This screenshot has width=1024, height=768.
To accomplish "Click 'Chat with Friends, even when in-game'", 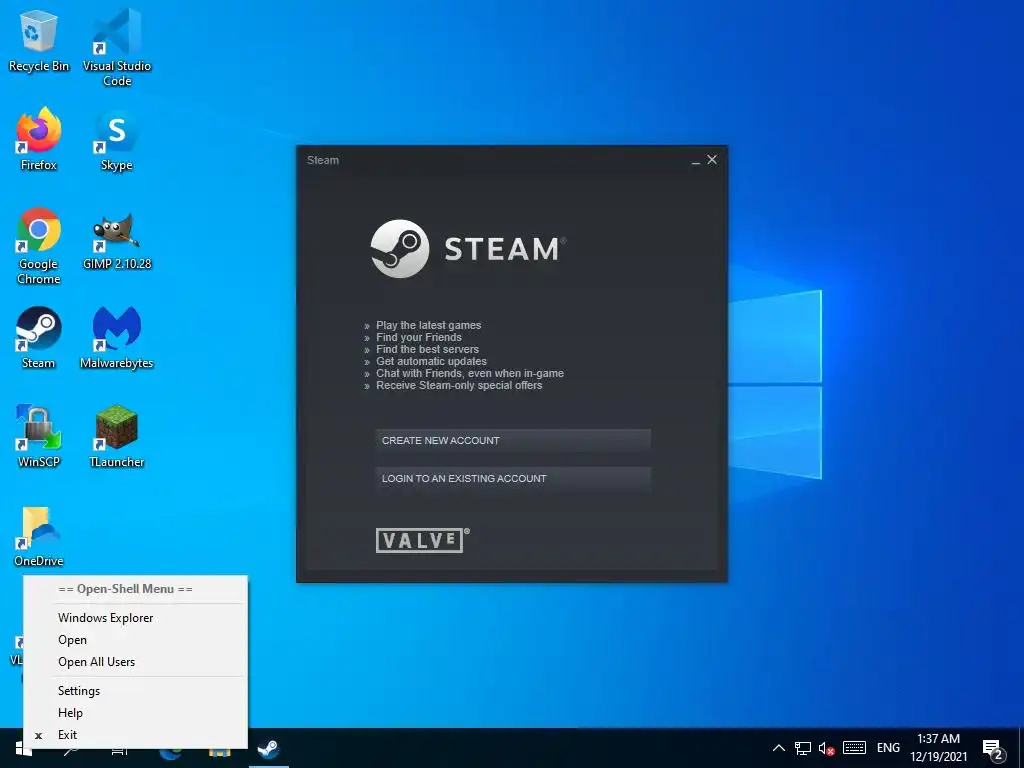I will [x=470, y=374].
